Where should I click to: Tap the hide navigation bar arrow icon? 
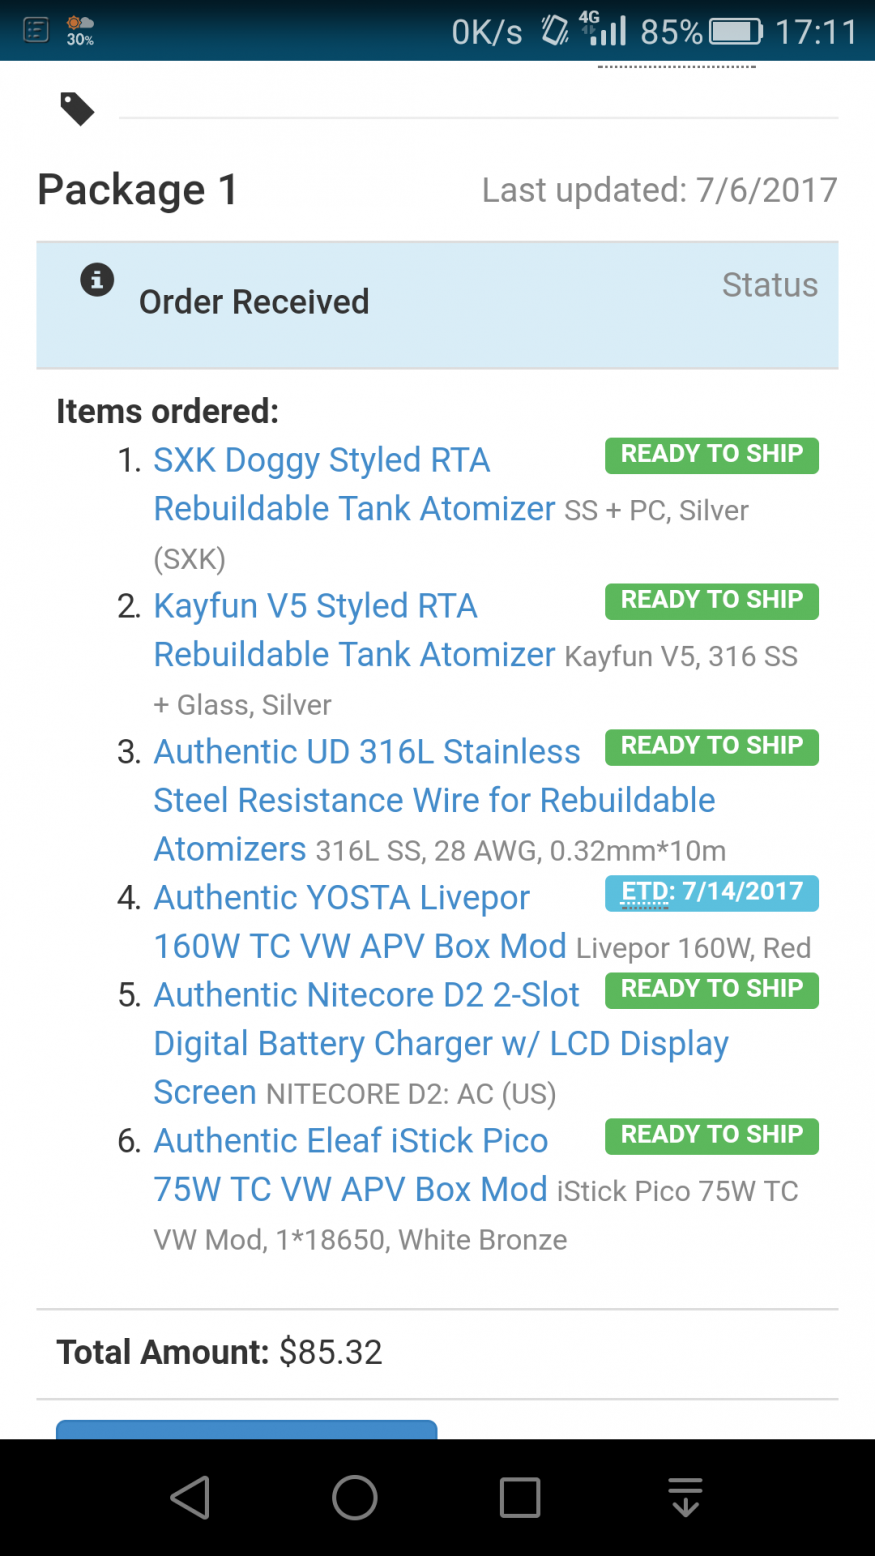click(x=685, y=1498)
